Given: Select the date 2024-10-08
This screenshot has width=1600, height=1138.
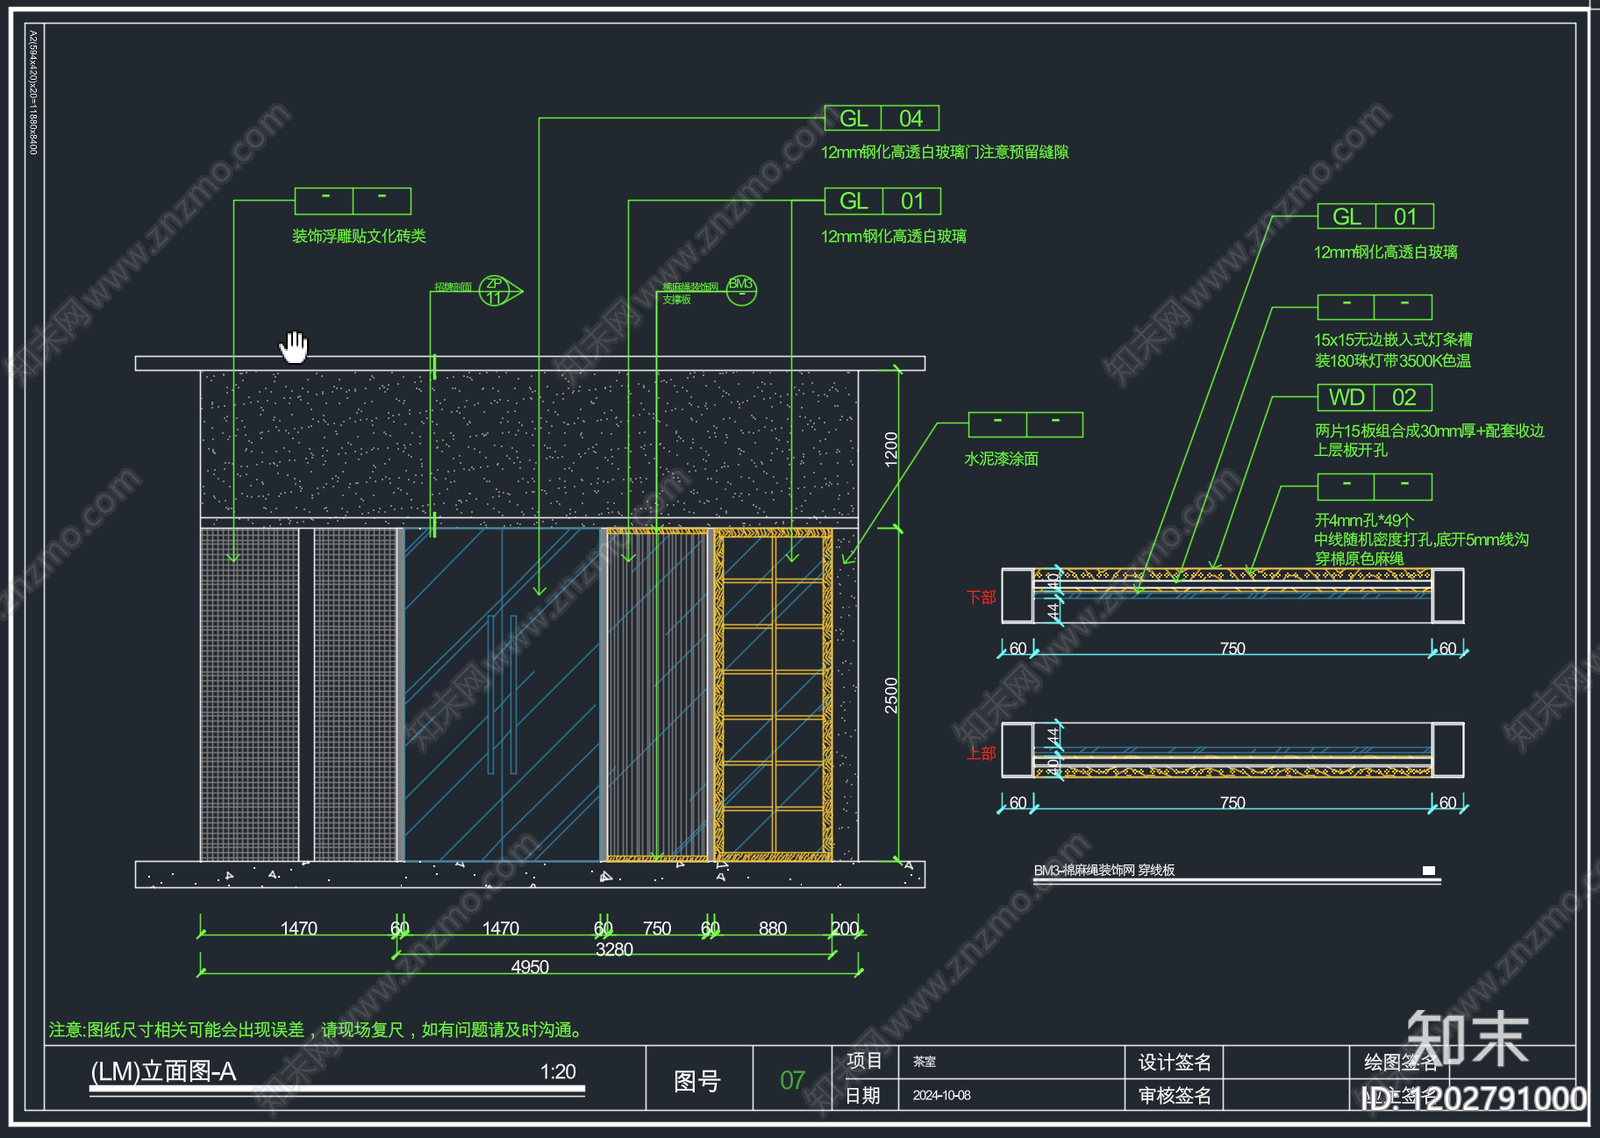Looking at the screenshot, I should click(941, 1095).
